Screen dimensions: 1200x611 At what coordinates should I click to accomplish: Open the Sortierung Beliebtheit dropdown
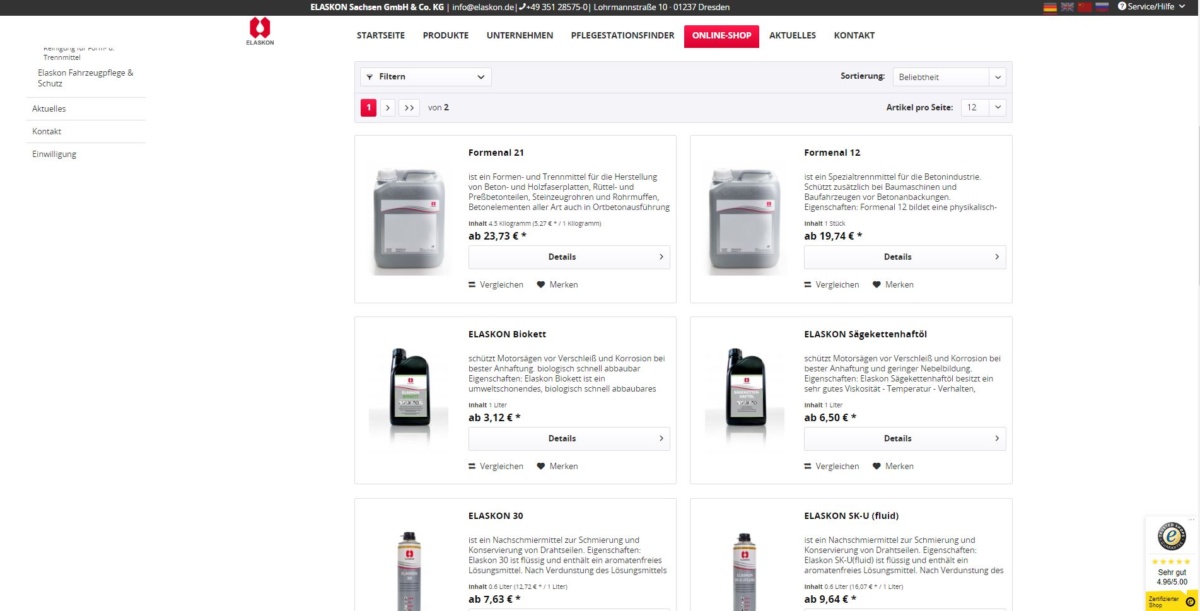tap(949, 77)
